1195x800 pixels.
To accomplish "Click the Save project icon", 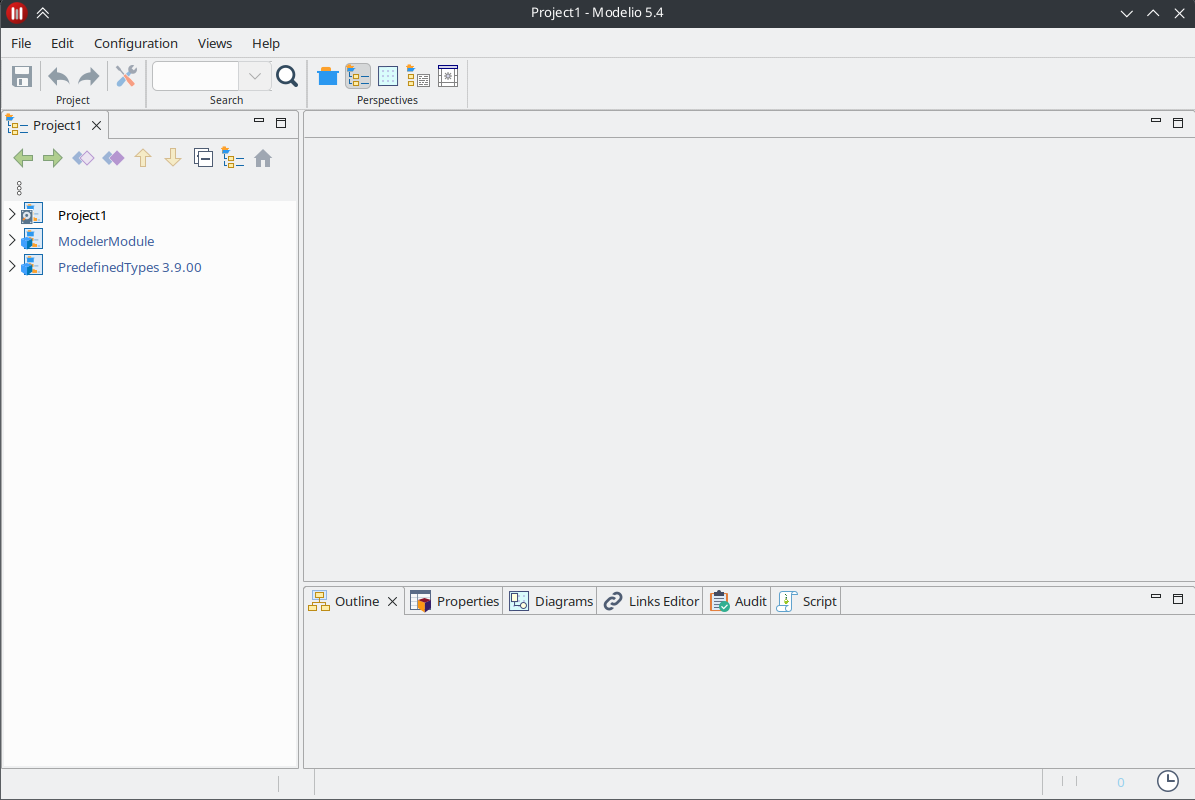I will [x=21, y=76].
